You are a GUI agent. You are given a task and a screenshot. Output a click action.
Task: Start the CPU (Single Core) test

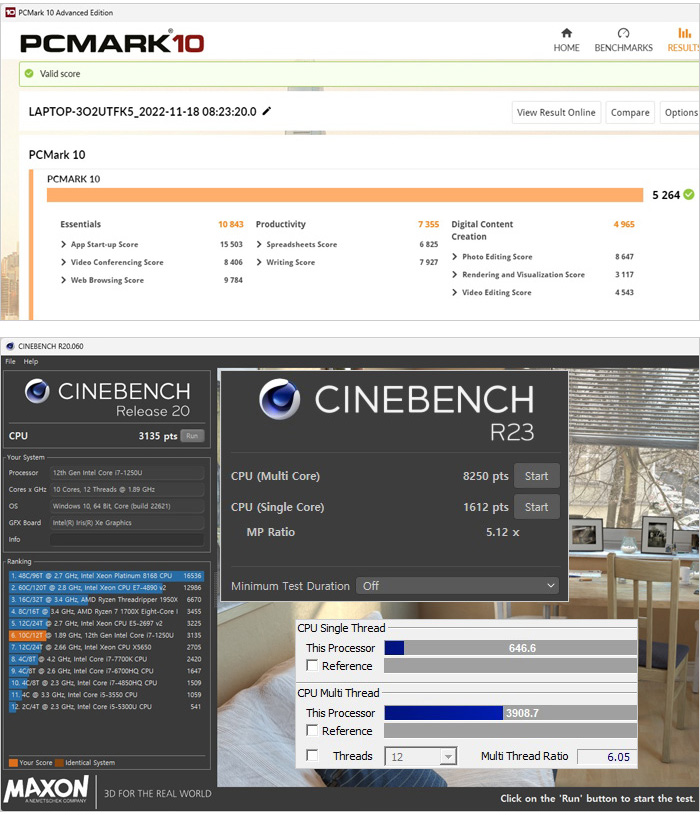pos(536,506)
